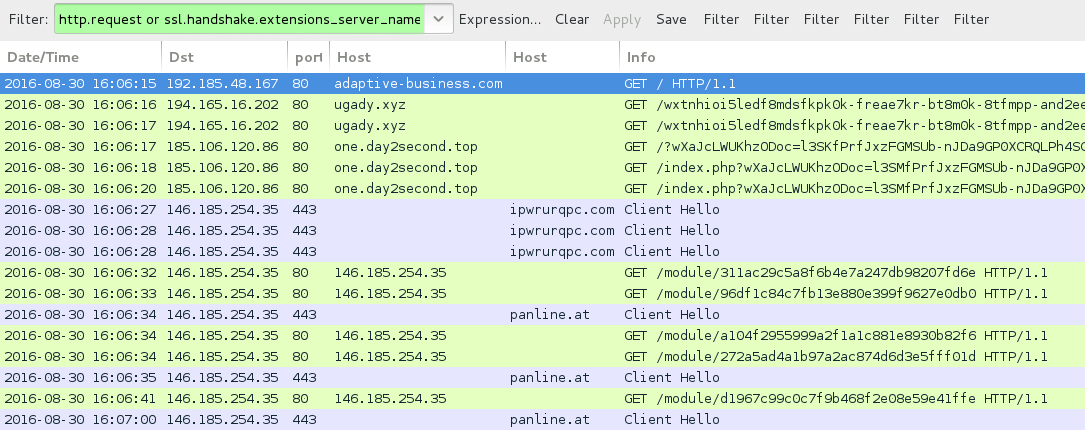Select the one.day2second.top packet at 16:06:20
This screenshot has height=430, width=1085.
[405, 188]
